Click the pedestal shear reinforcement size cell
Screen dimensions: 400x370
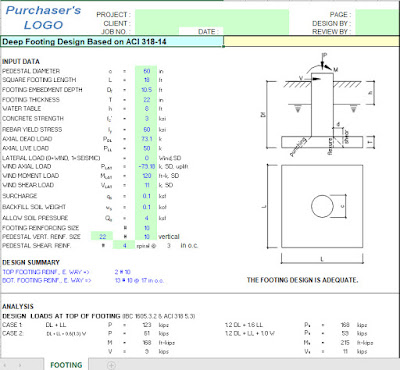point(124,245)
